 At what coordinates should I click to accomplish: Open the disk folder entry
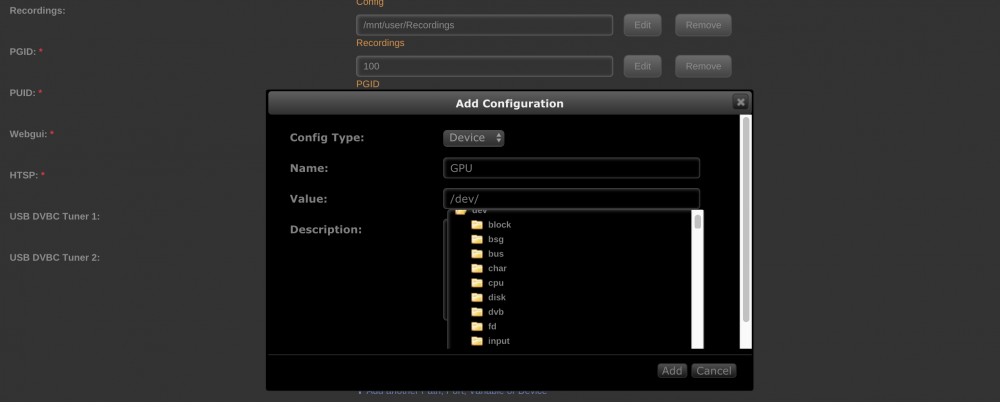click(497, 297)
